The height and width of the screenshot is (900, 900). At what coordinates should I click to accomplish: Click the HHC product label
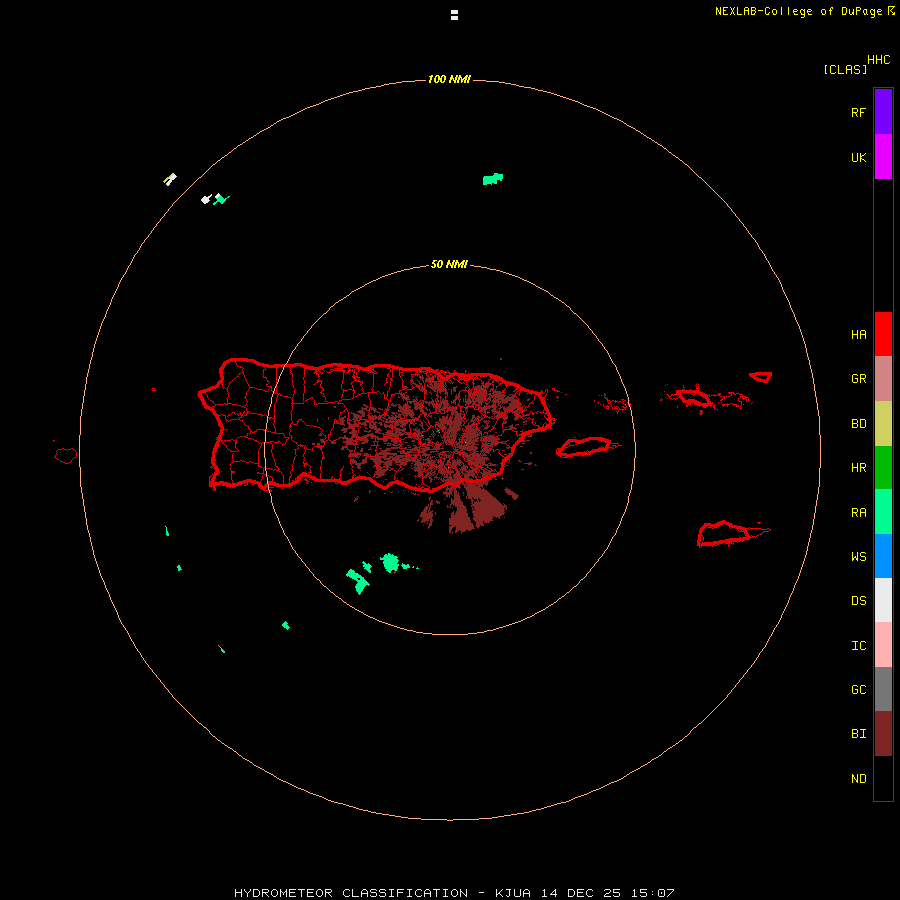click(878, 60)
